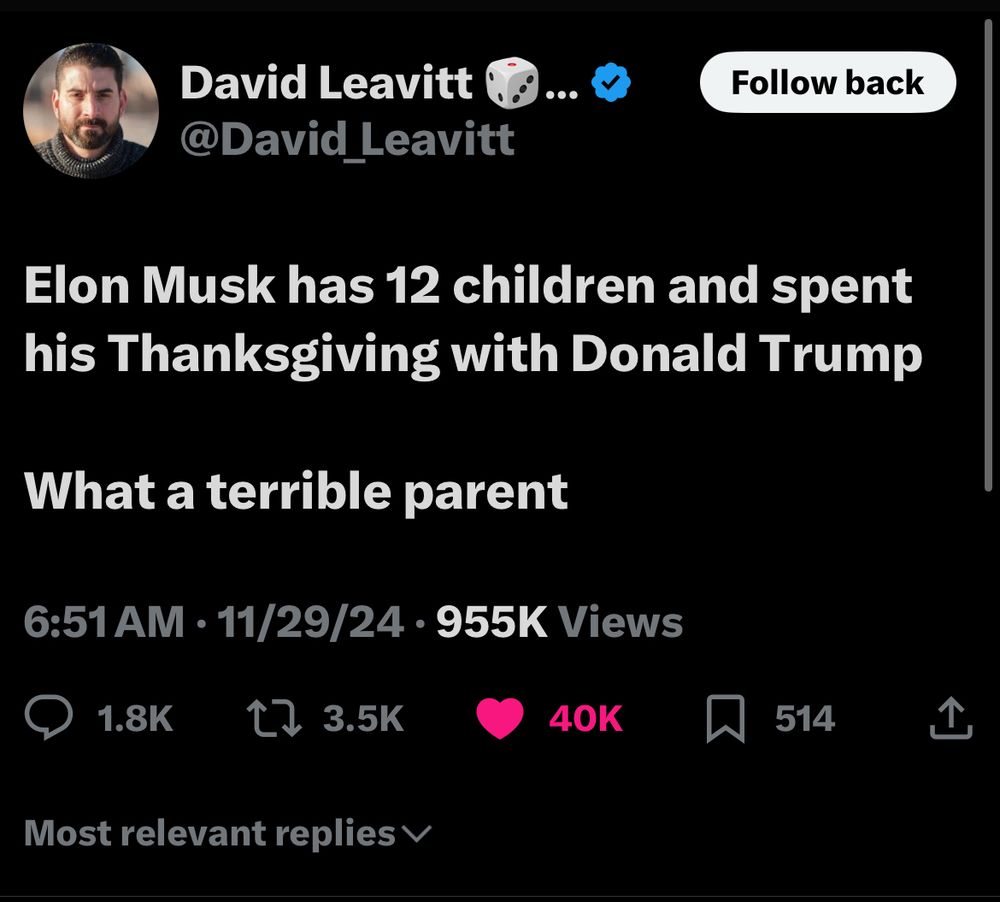
Task: Unlike the tweet via the pink heart
Action: 501,718
